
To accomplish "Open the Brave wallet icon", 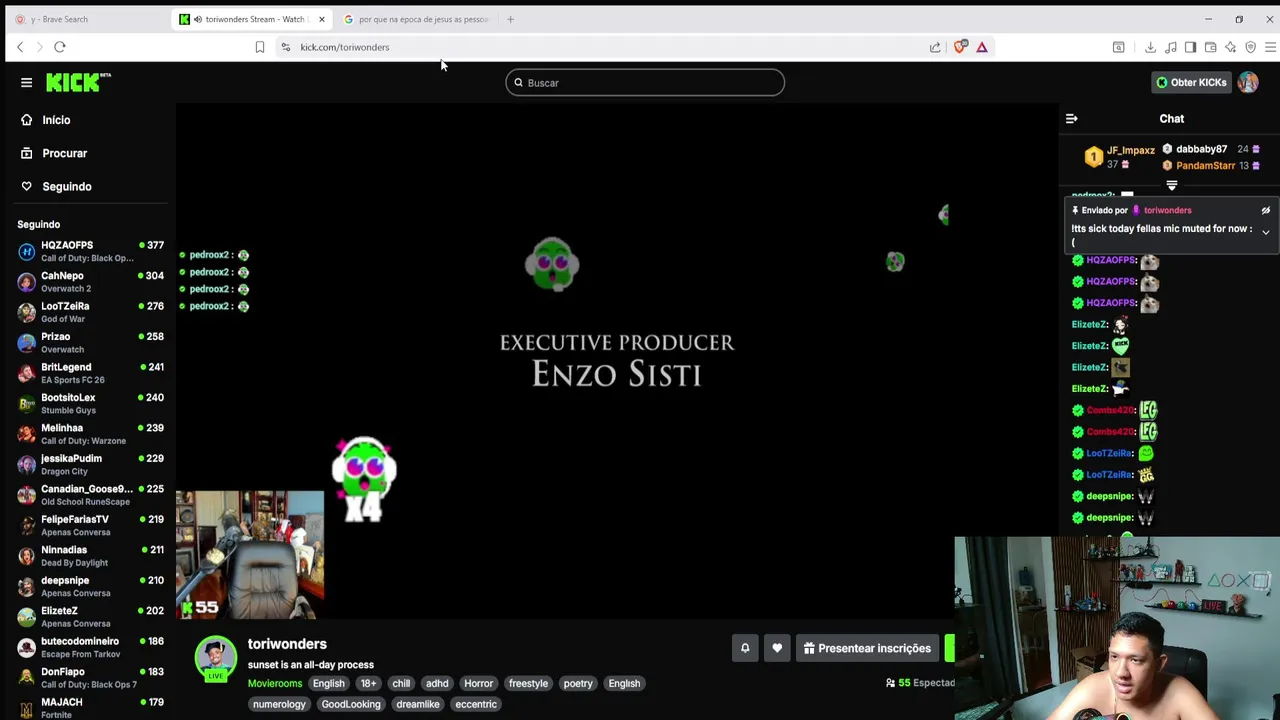I will 1210,47.
